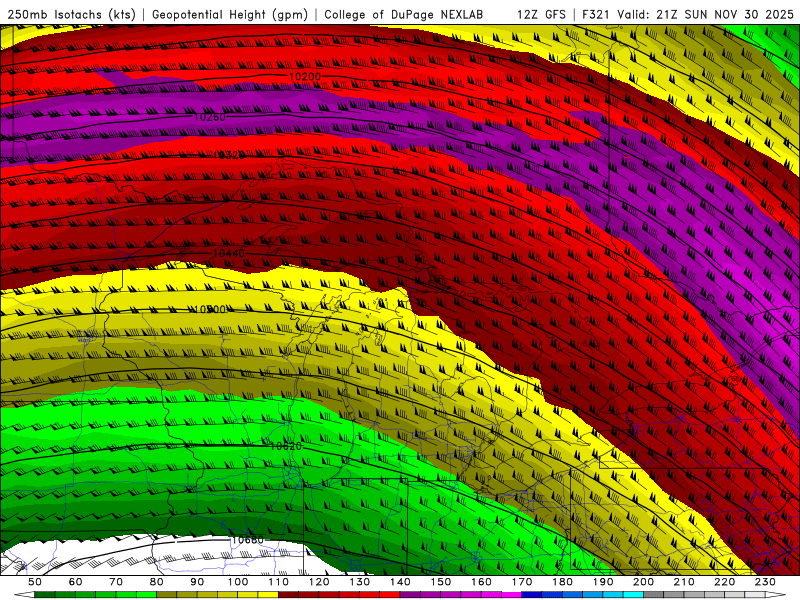The image size is (800, 600).
Task: Click the 190 value on the color scale
Action: pyautogui.click(x=603, y=582)
